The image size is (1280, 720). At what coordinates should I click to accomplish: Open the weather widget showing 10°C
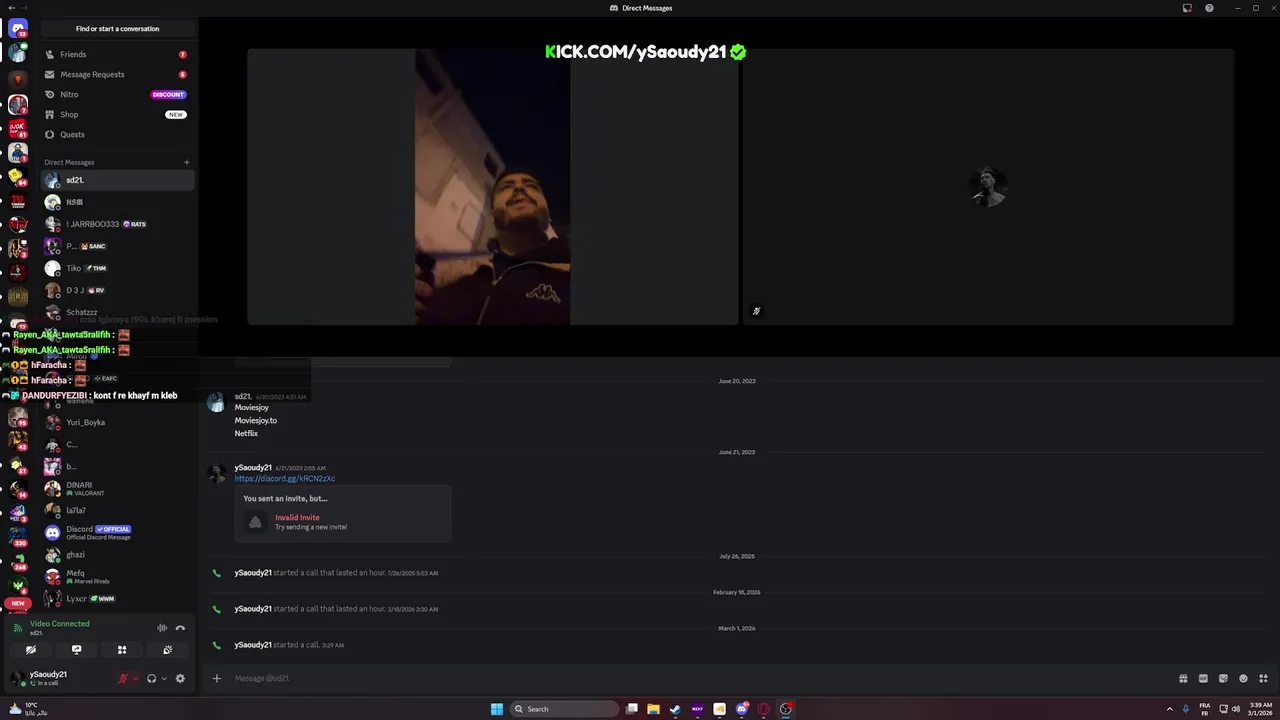point(28,709)
